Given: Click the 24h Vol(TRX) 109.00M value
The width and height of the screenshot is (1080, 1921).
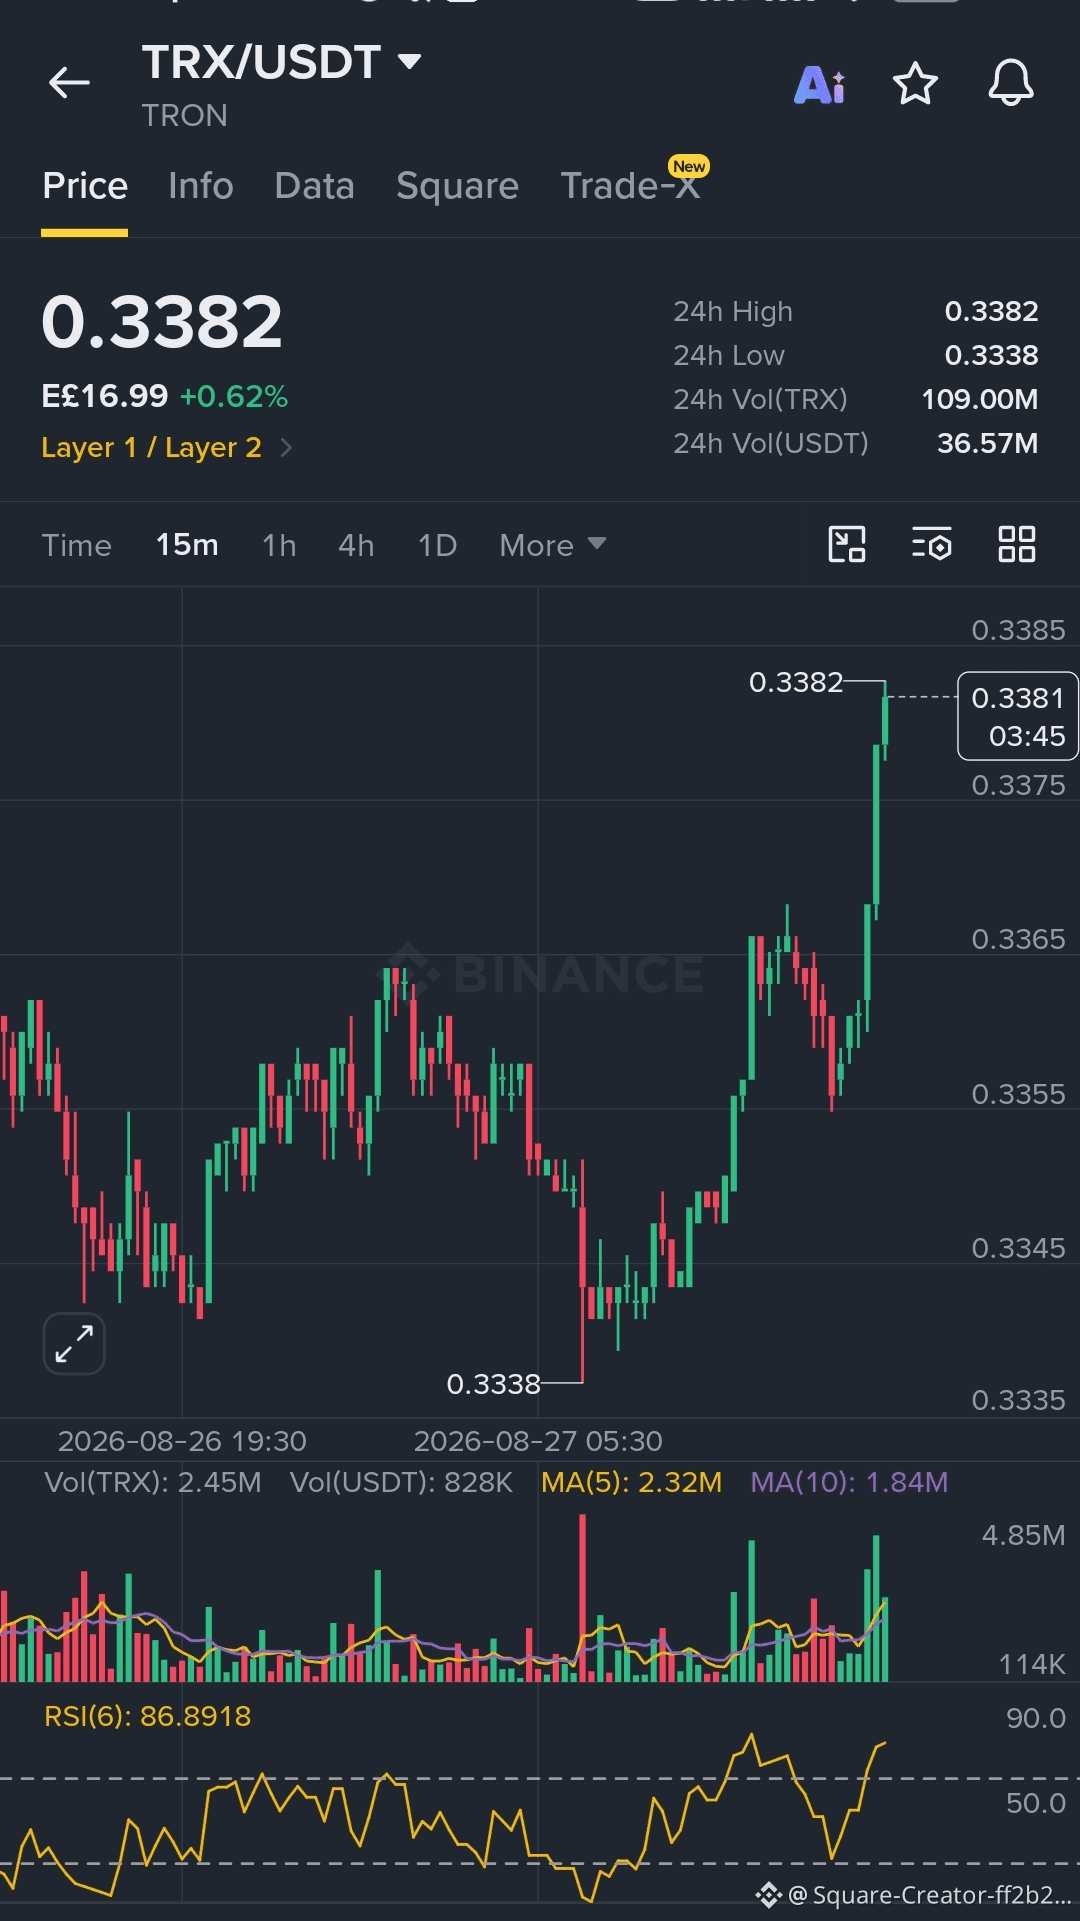Looking at the screenshot, I should click(x=979, y=399).
